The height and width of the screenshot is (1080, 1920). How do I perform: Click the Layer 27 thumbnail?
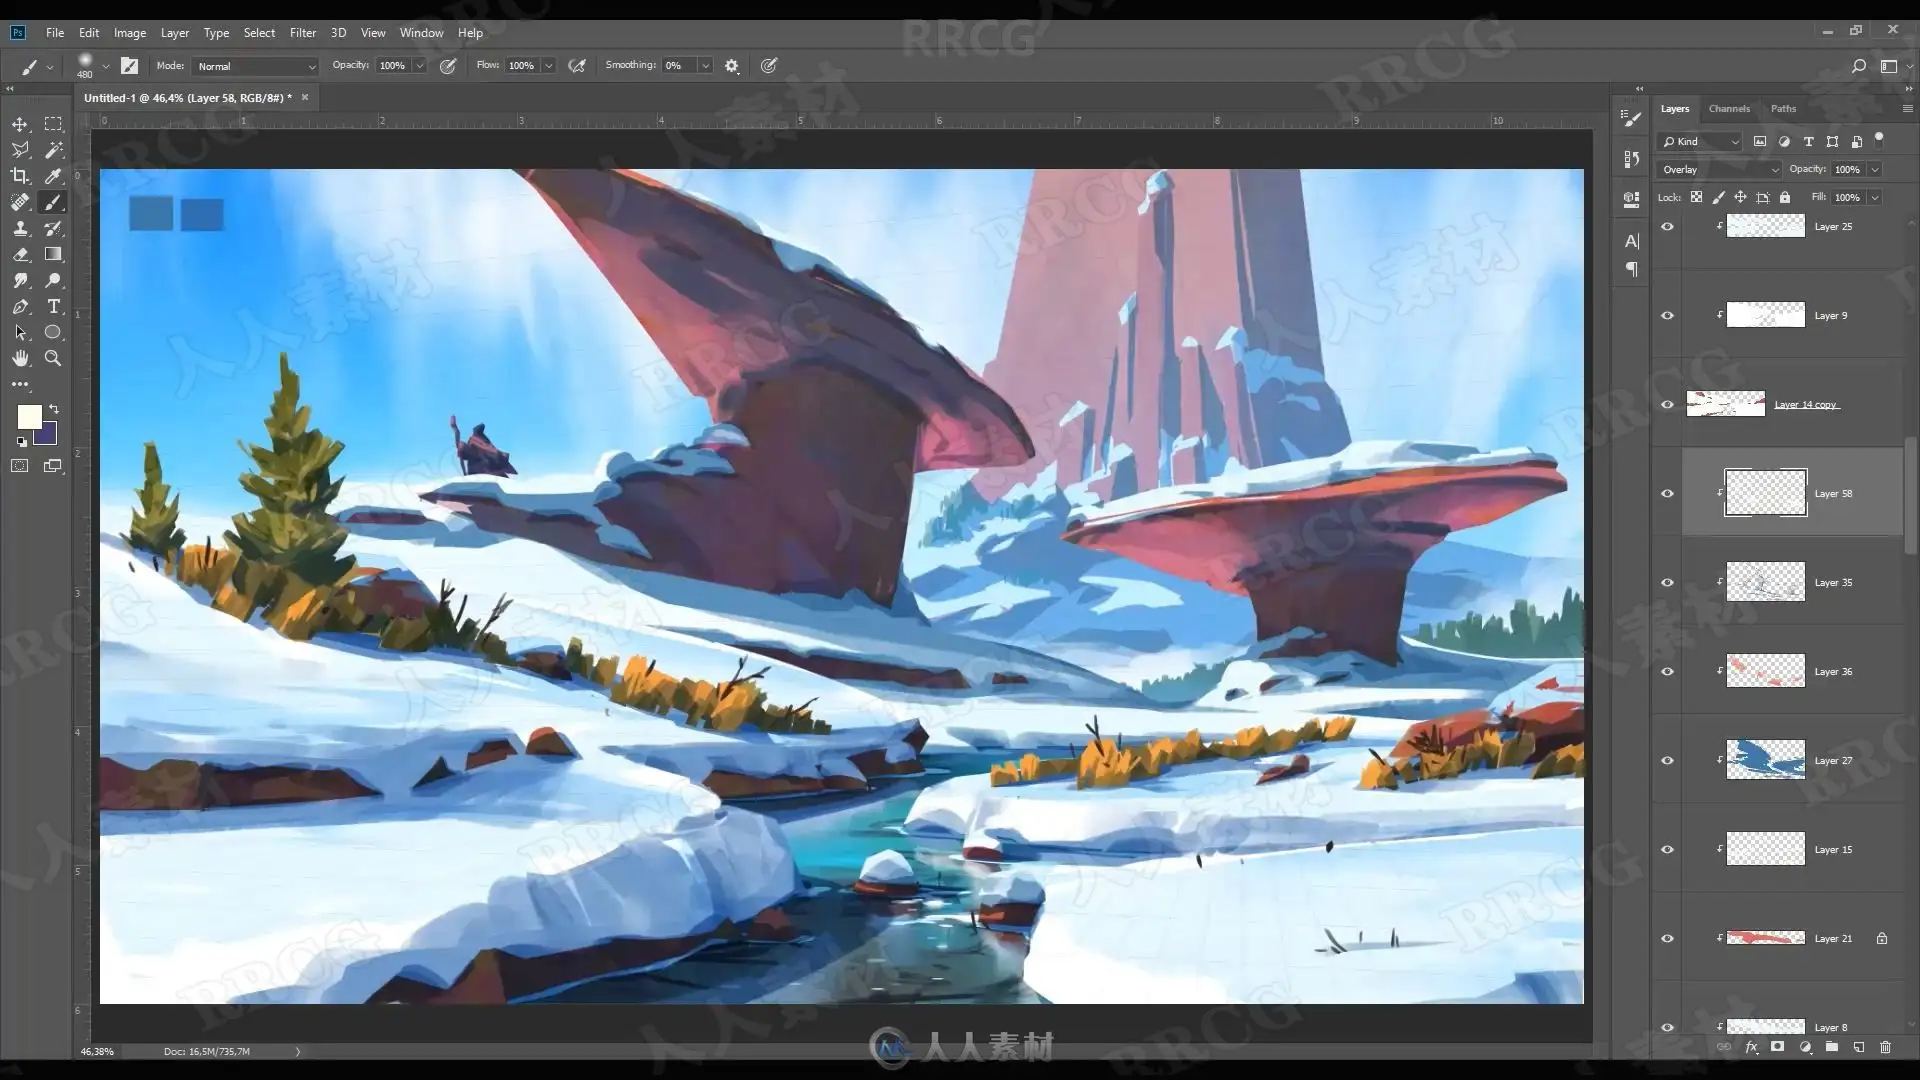point(1765,760)
